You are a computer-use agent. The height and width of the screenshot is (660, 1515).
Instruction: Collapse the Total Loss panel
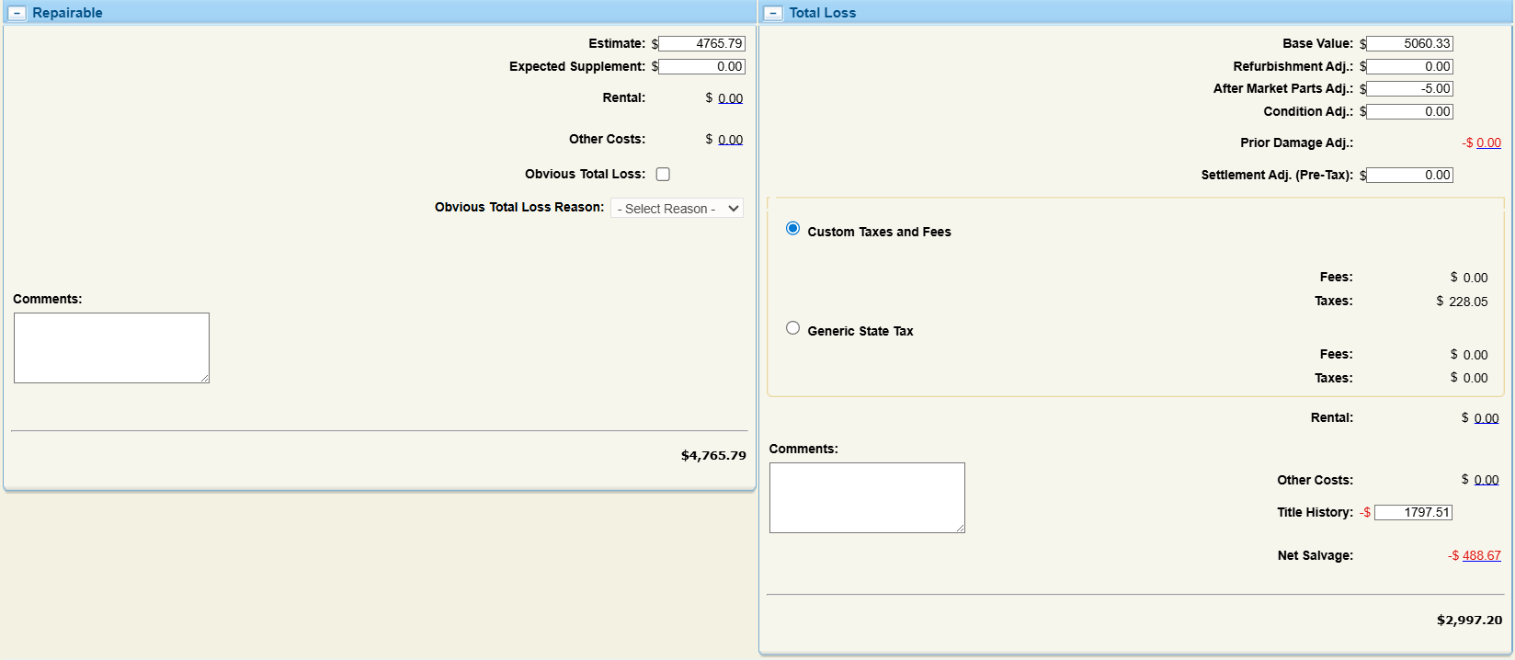coord(773,13)
